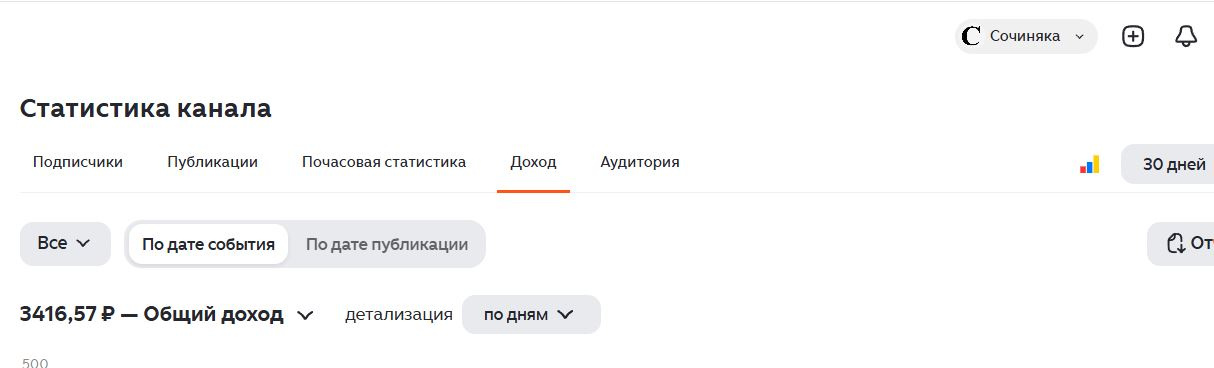Viewport: 1214px width, 368px height.
Task: Select the Доход tab
Action: [x=533, y=162]
